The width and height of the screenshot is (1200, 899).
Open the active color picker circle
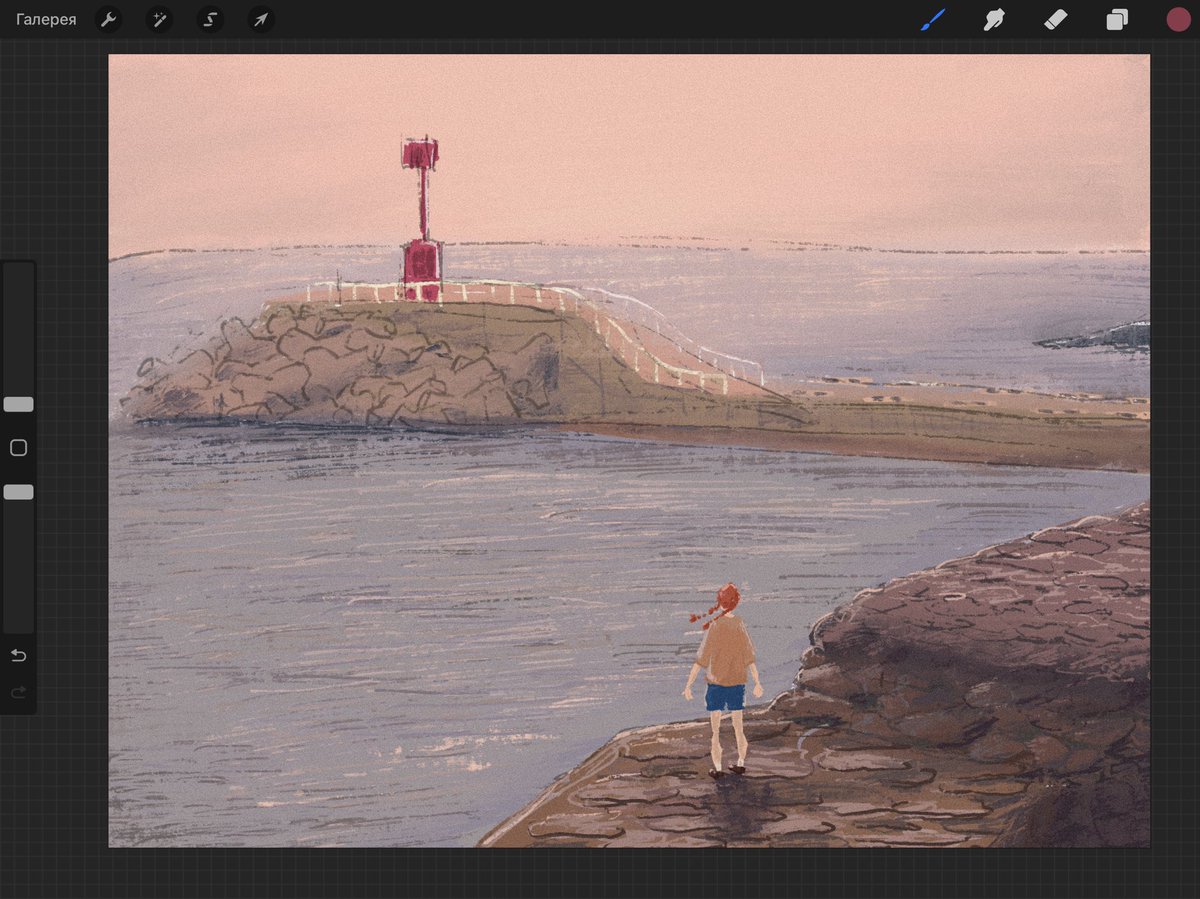[1178, 19]
